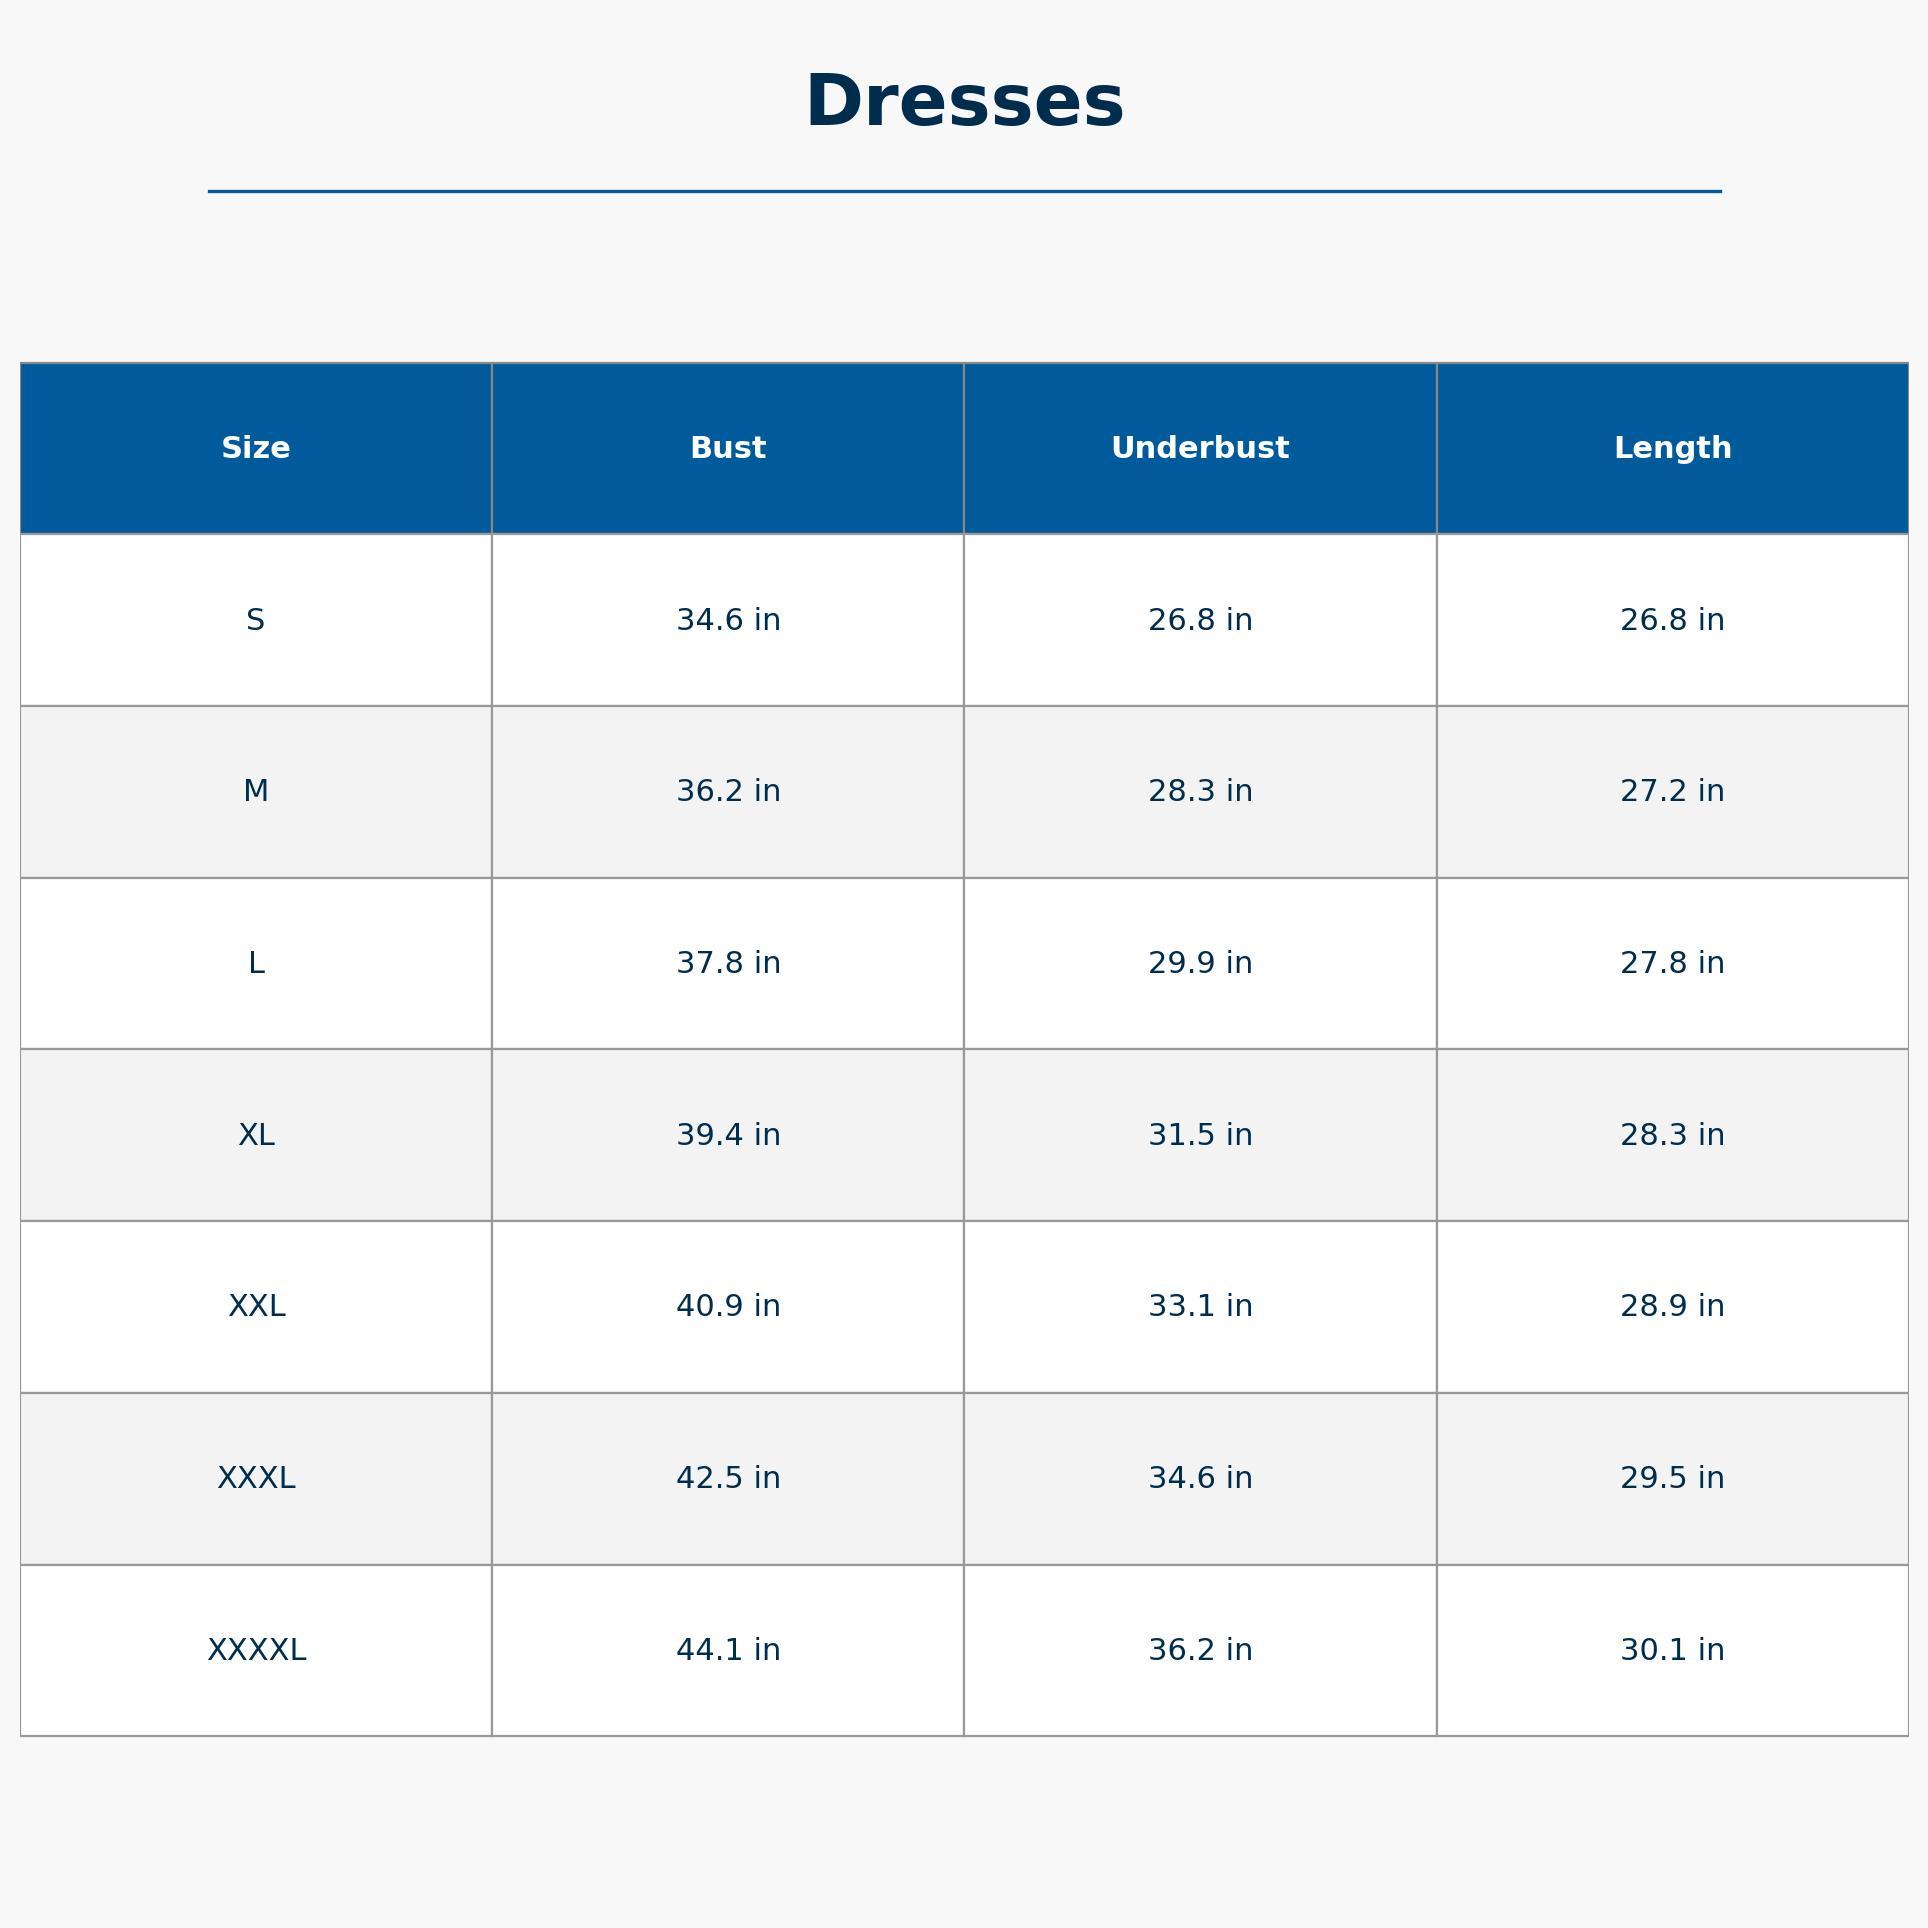
Task: Select the 39.4 in bust for XL
Action: tap(728, 1135)
